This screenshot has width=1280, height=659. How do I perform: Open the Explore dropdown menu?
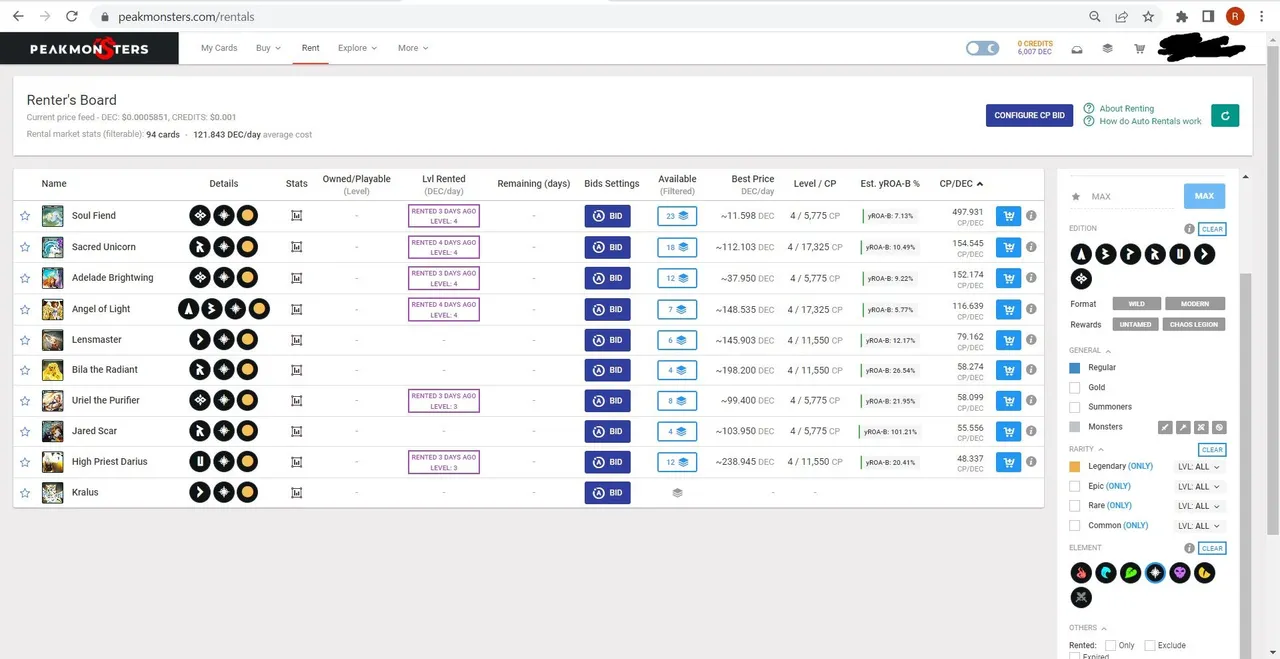click(357, 48)
